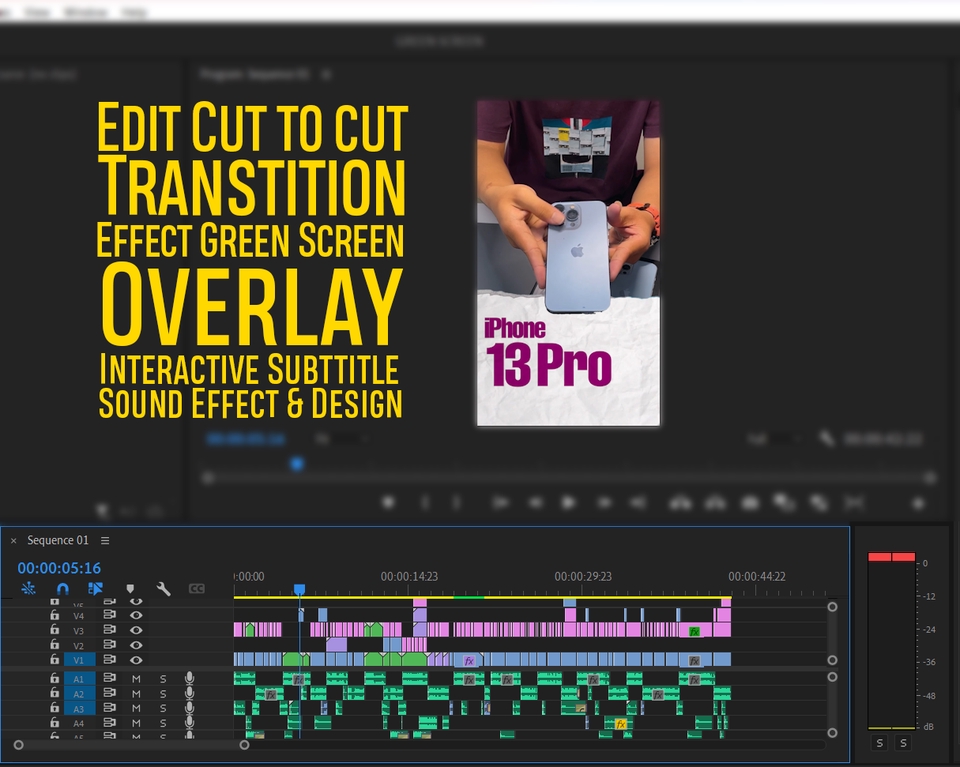Enable voice-over record on track A3

tap(190, 708)
